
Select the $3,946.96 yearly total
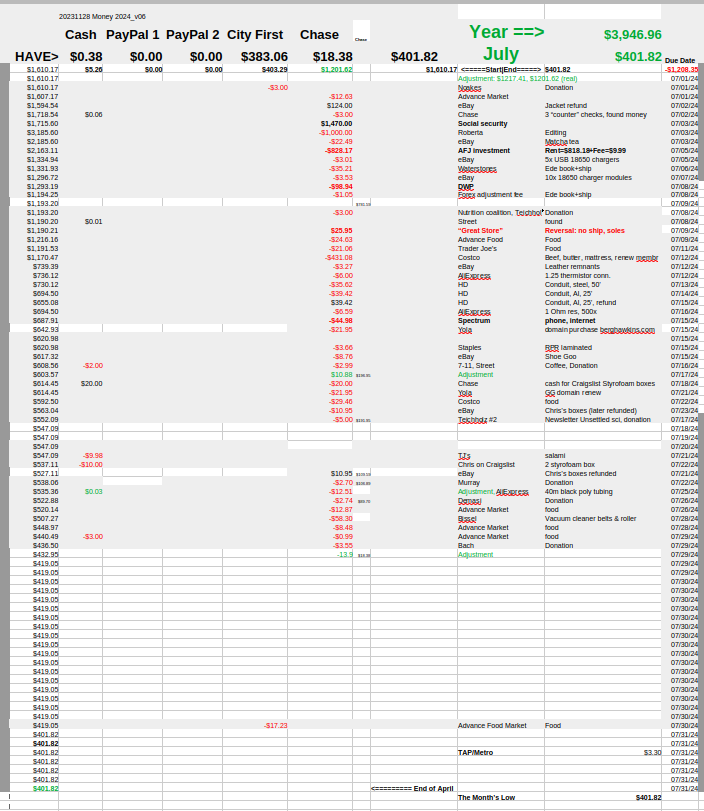click(633, 35)
